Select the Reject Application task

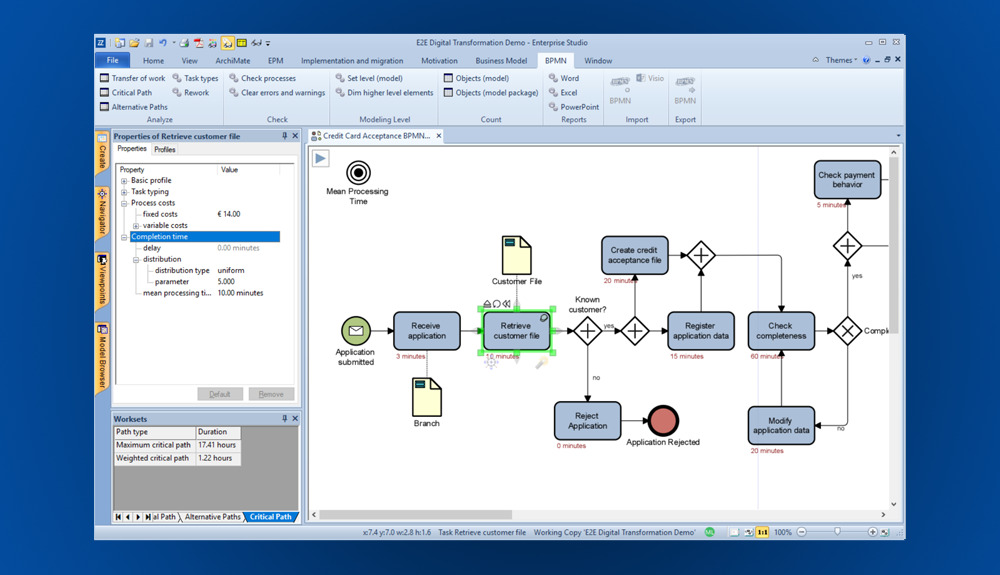pyautogui.click(x=587, y=421)
